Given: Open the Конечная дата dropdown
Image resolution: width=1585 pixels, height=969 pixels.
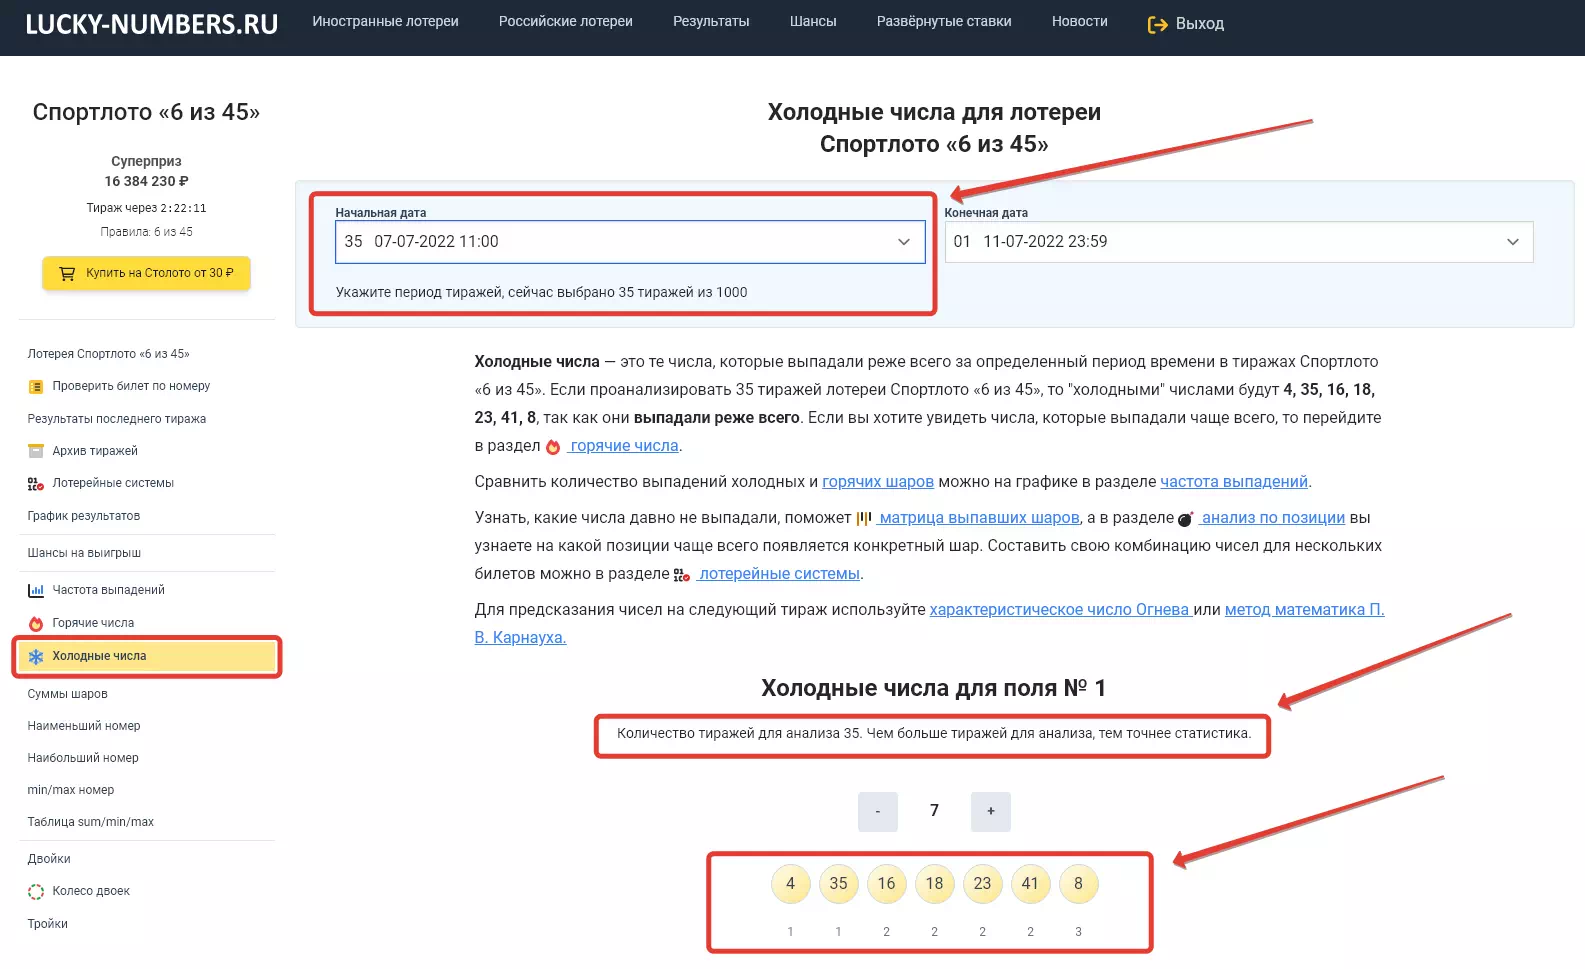Looking at the screenshot, I should [1239, 242].
